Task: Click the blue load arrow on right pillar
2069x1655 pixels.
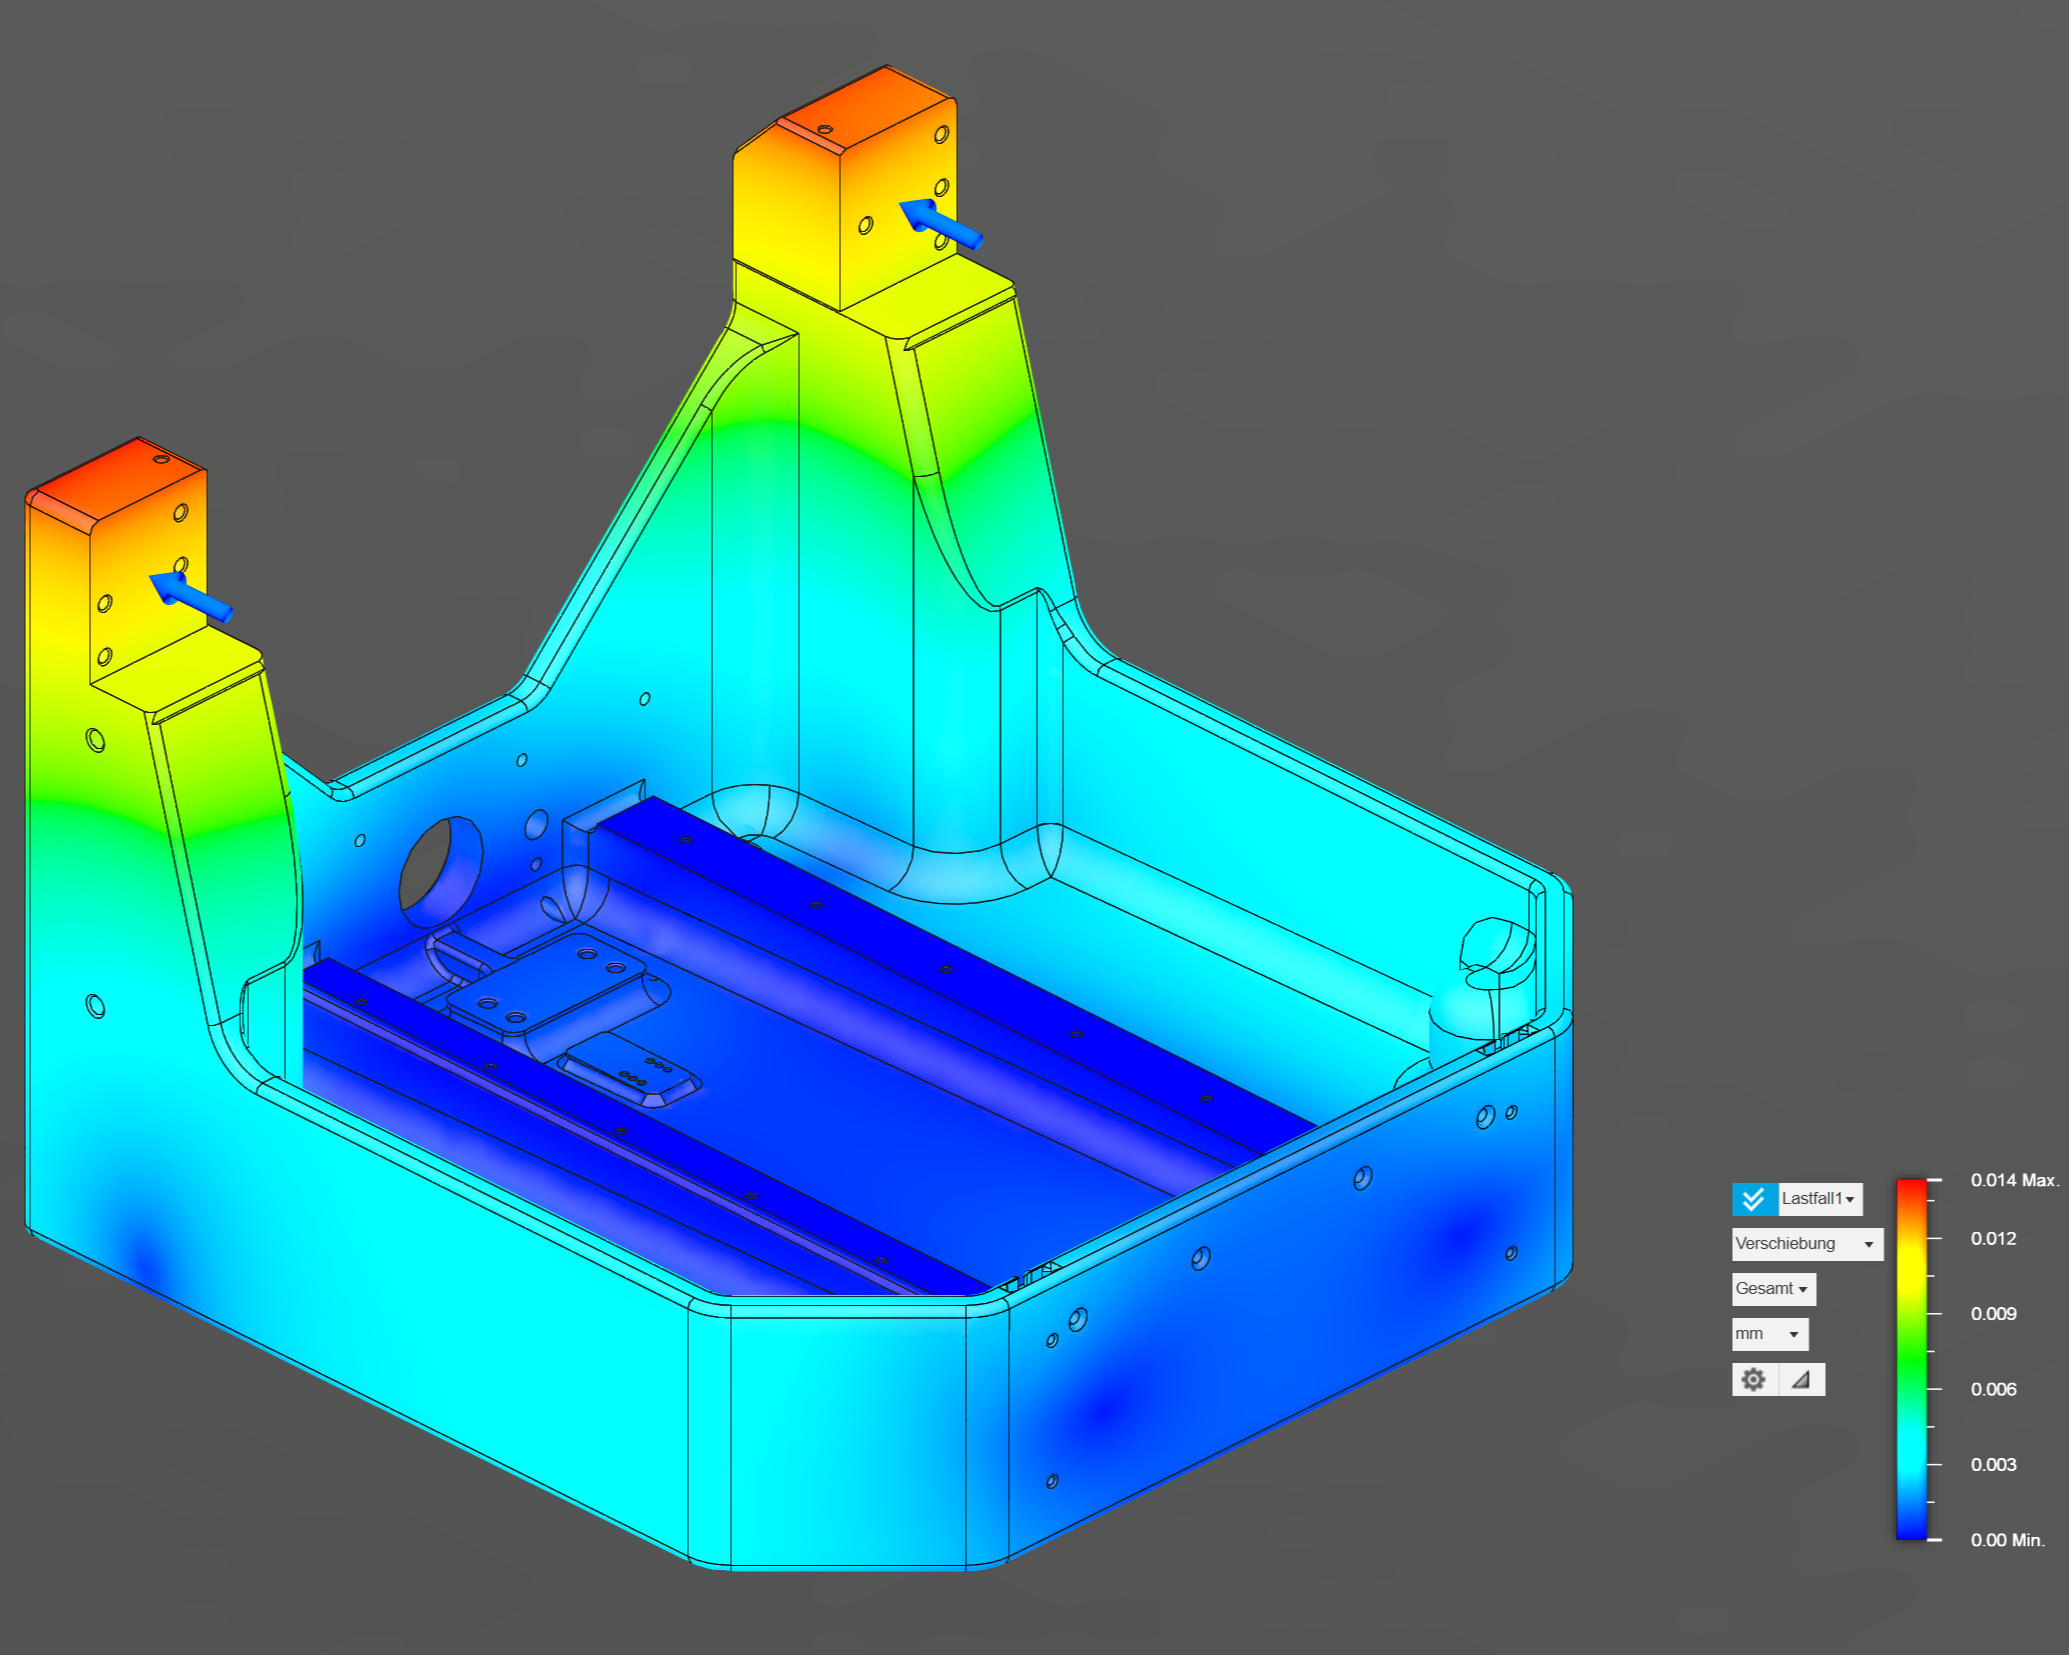Action: [x=940, y=223]
